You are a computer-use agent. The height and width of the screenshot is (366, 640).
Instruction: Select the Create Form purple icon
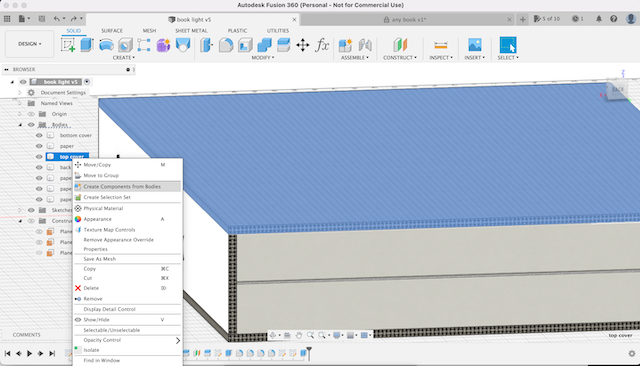pyautogui.click(x=163, y=45)
